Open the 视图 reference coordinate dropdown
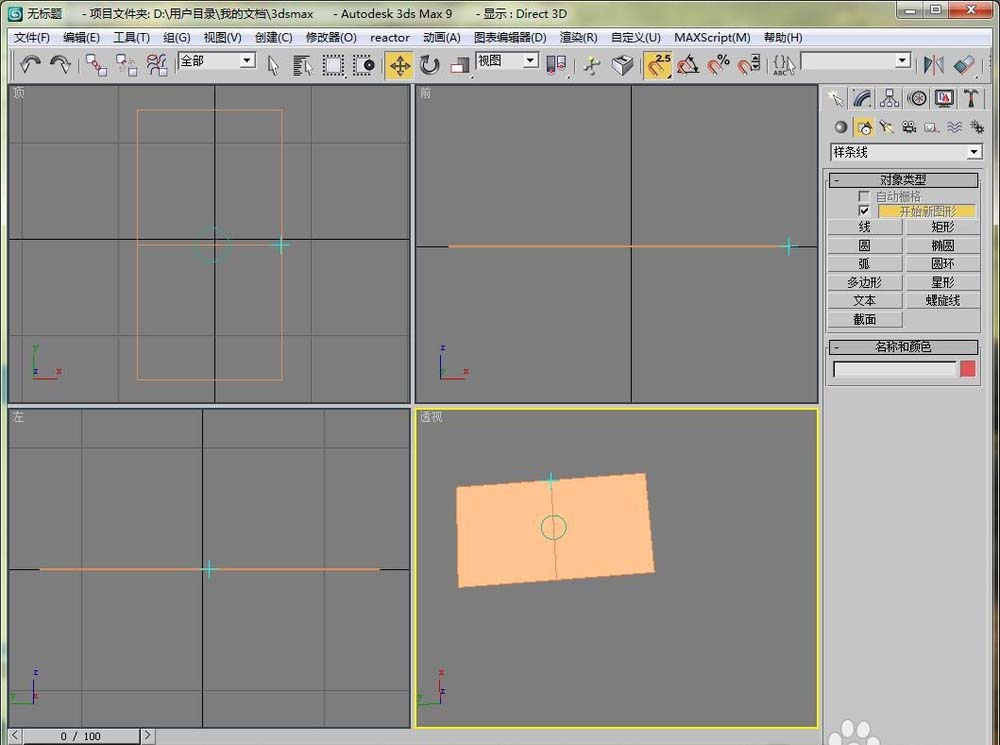 tap(507, 61)
